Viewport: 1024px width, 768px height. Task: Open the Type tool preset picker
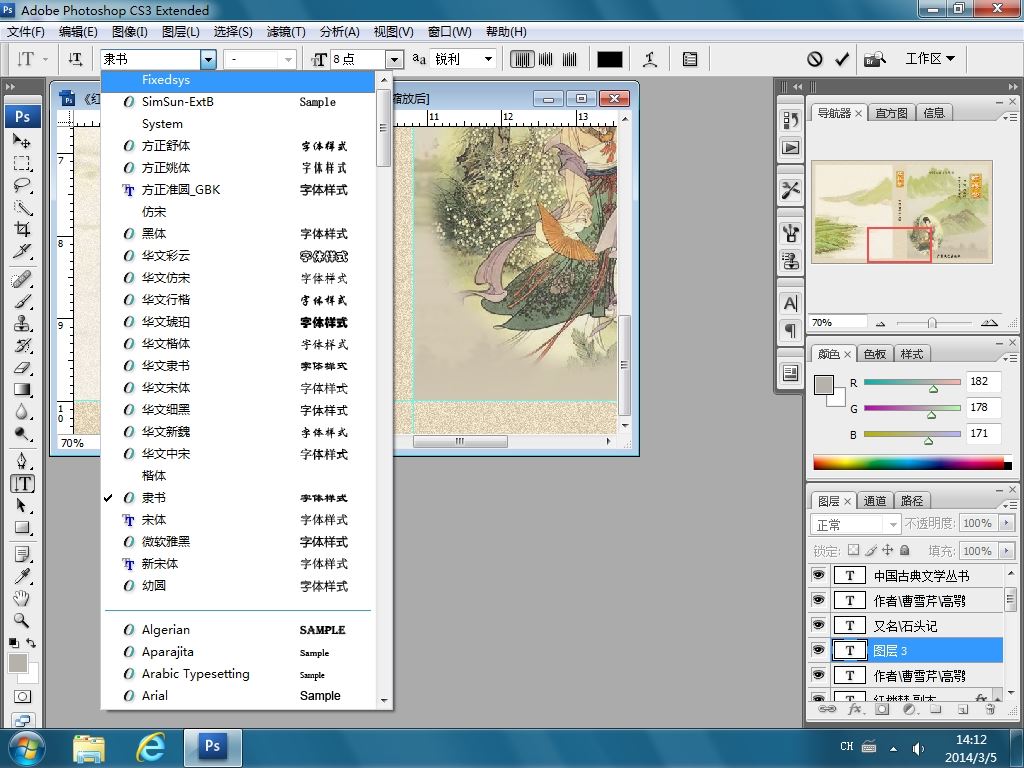(31, 59)
